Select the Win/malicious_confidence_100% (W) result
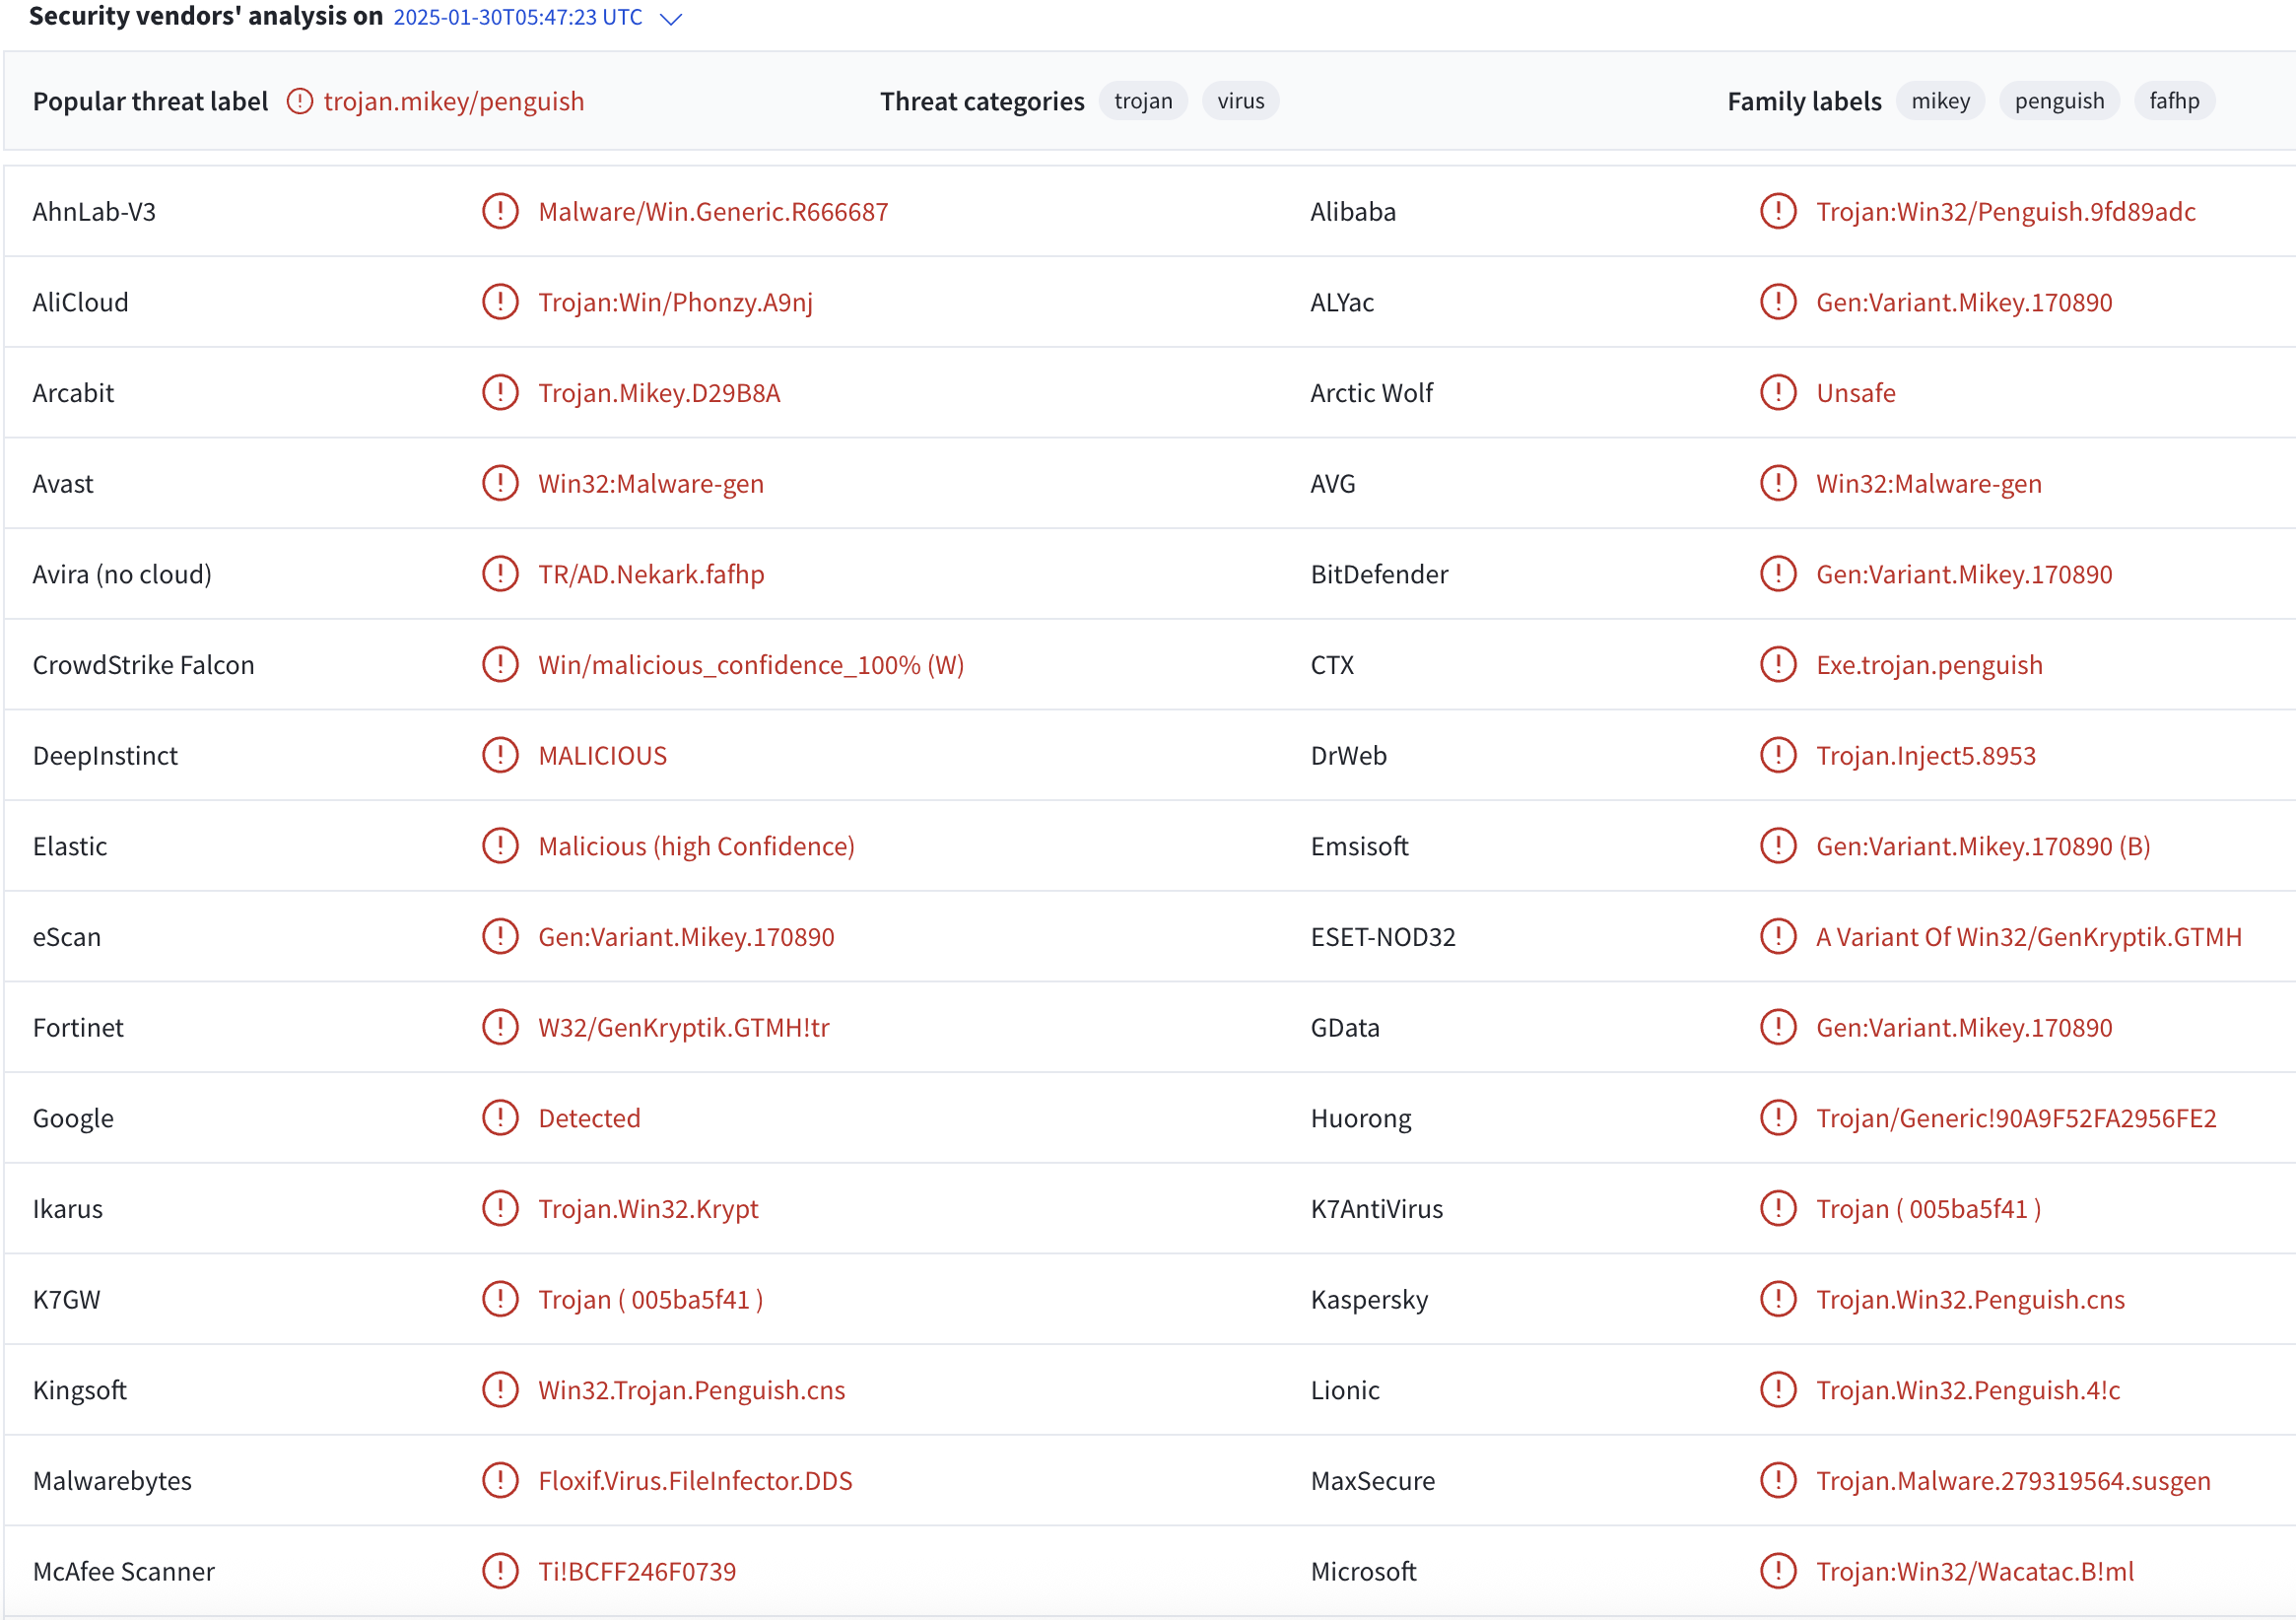This screenshot has height=1620, width=2296. click(x=751, y=665)
